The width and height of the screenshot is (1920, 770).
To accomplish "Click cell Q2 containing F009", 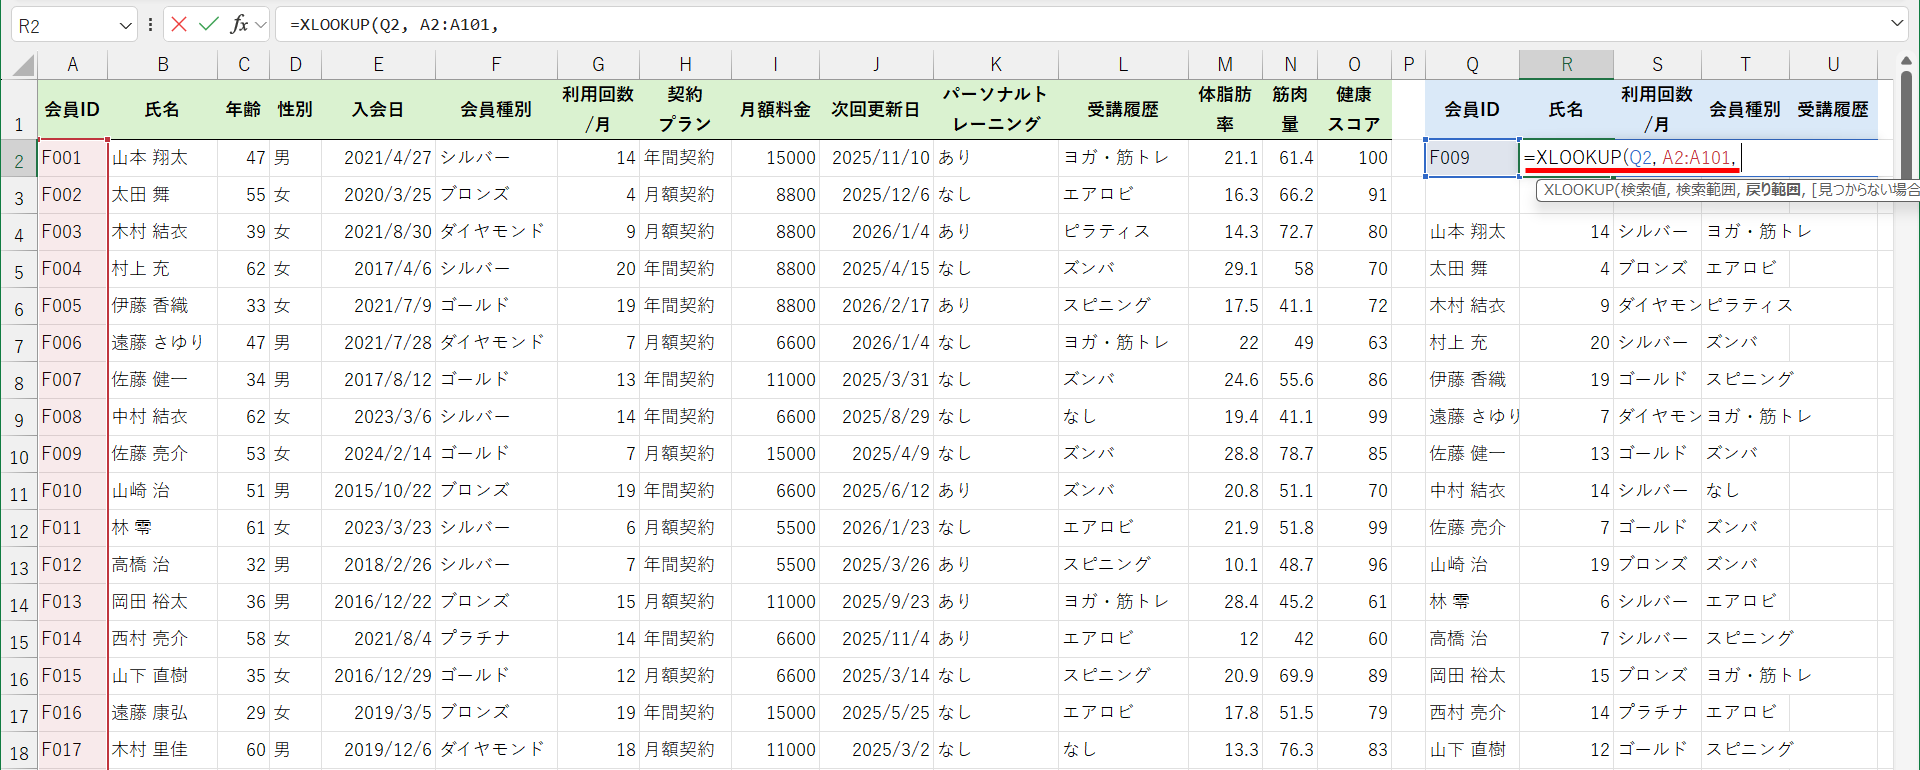I will (1472, 158).
